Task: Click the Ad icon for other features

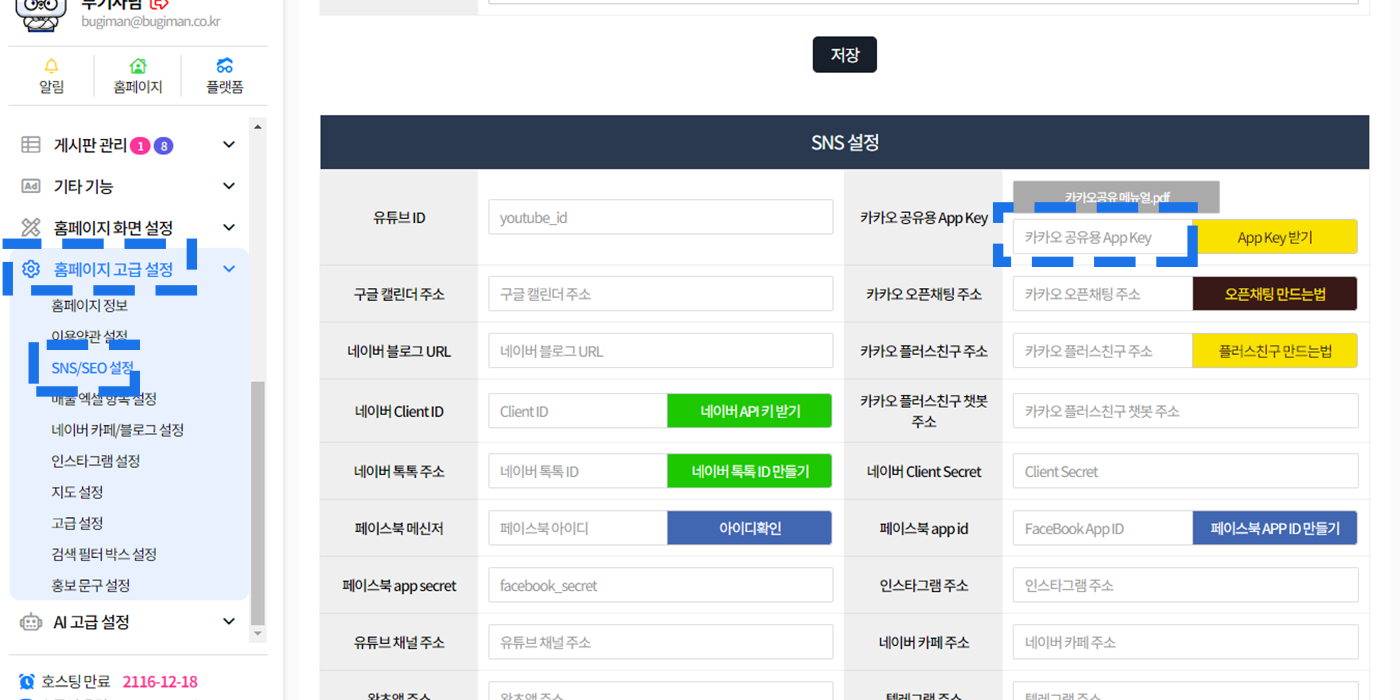Action: tap(31, 186)
